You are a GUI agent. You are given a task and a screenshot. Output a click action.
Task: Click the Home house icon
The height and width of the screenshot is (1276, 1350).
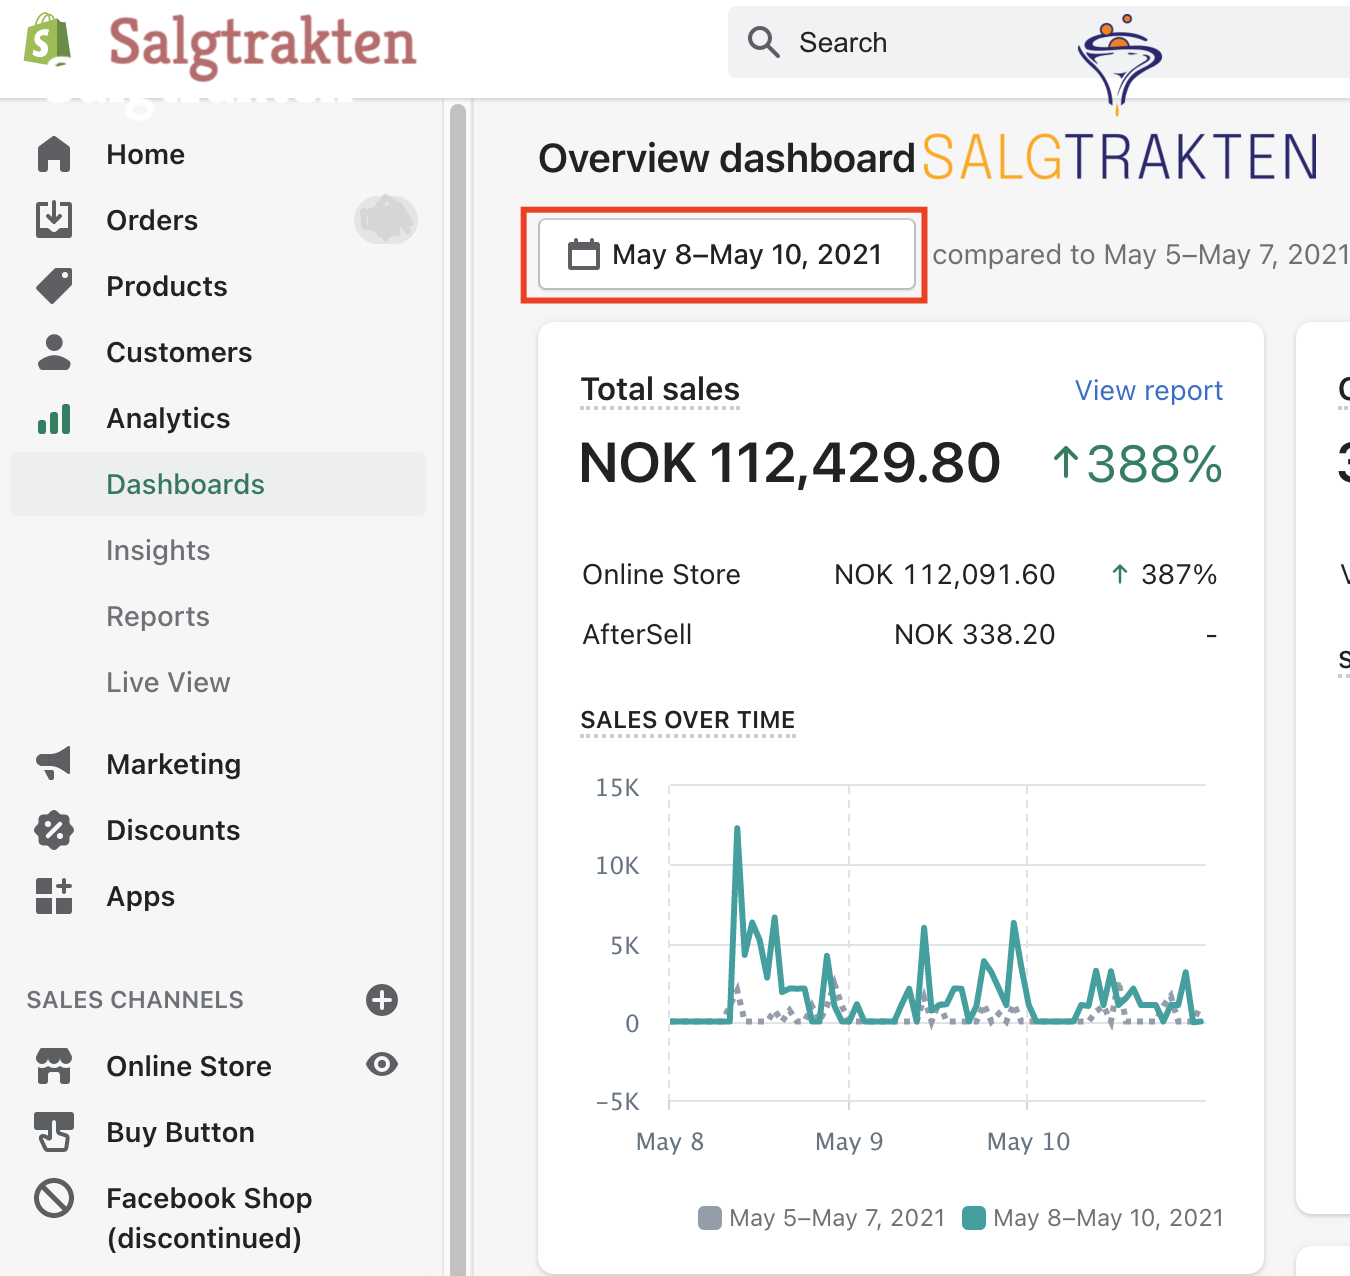click(x=54, y=154)
